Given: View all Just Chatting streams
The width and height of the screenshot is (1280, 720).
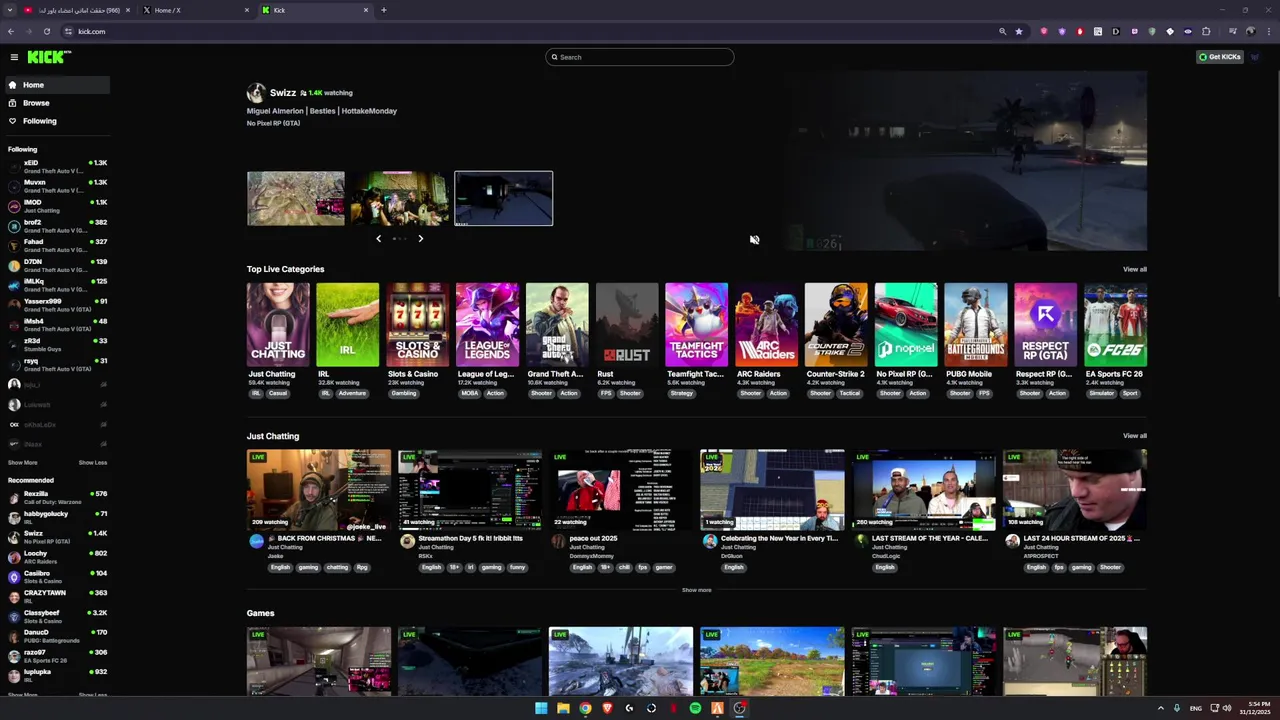Looking at the screenshot, I should pyautogui.click(x=1134, y=436).
